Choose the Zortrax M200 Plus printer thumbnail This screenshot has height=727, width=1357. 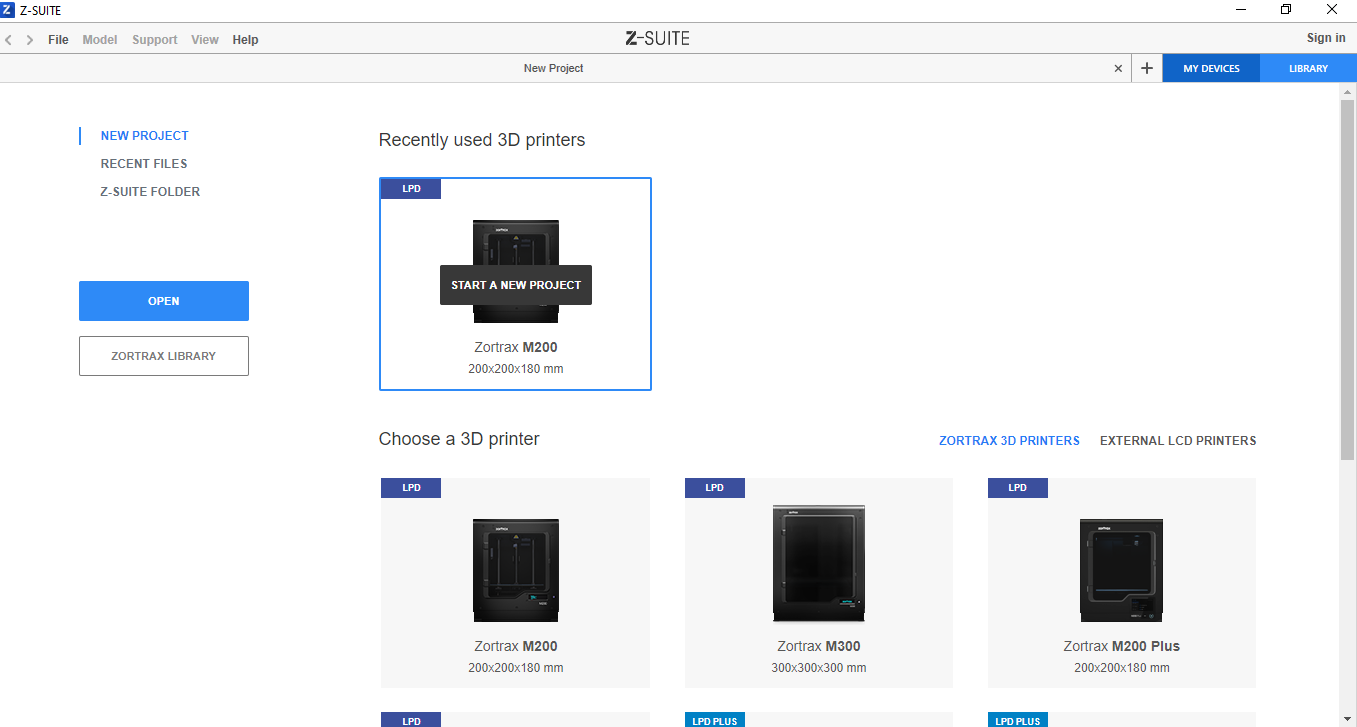point(1122,570)
